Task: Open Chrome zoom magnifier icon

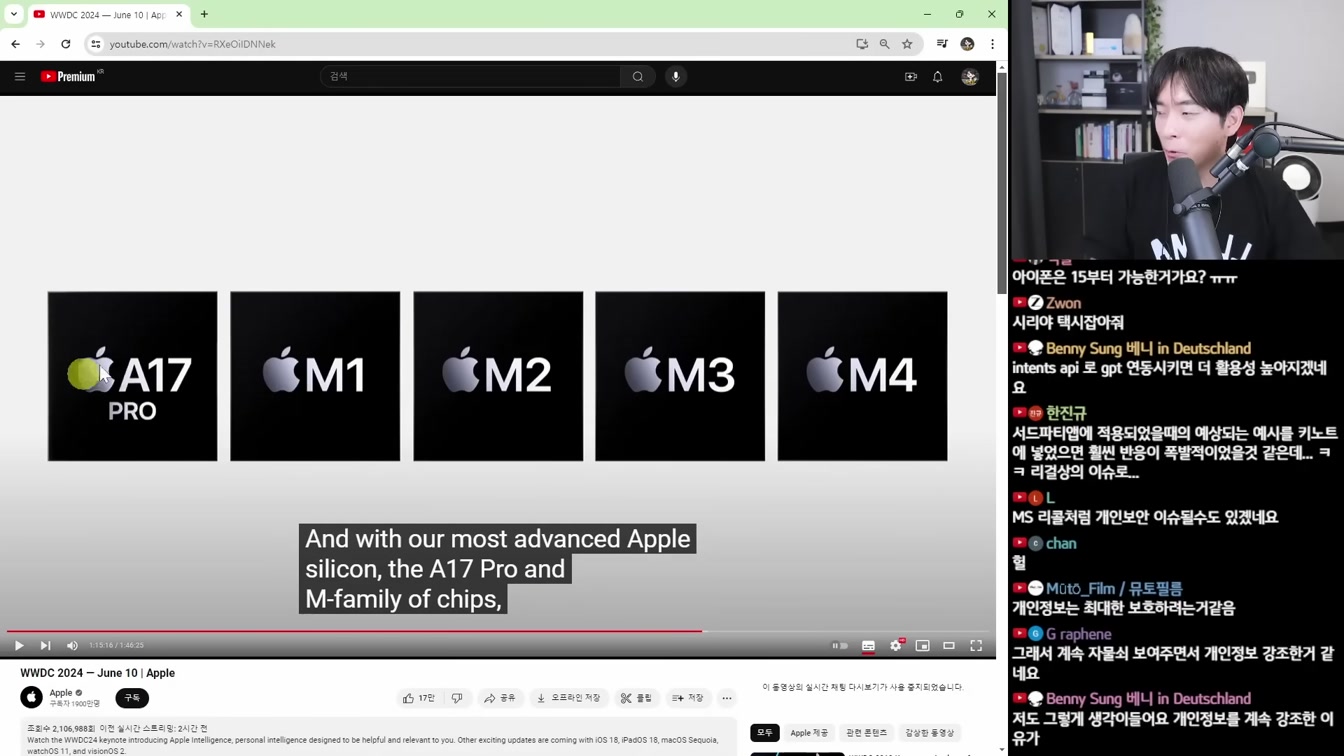Action: pyautogui.click(x=884, y=44)
